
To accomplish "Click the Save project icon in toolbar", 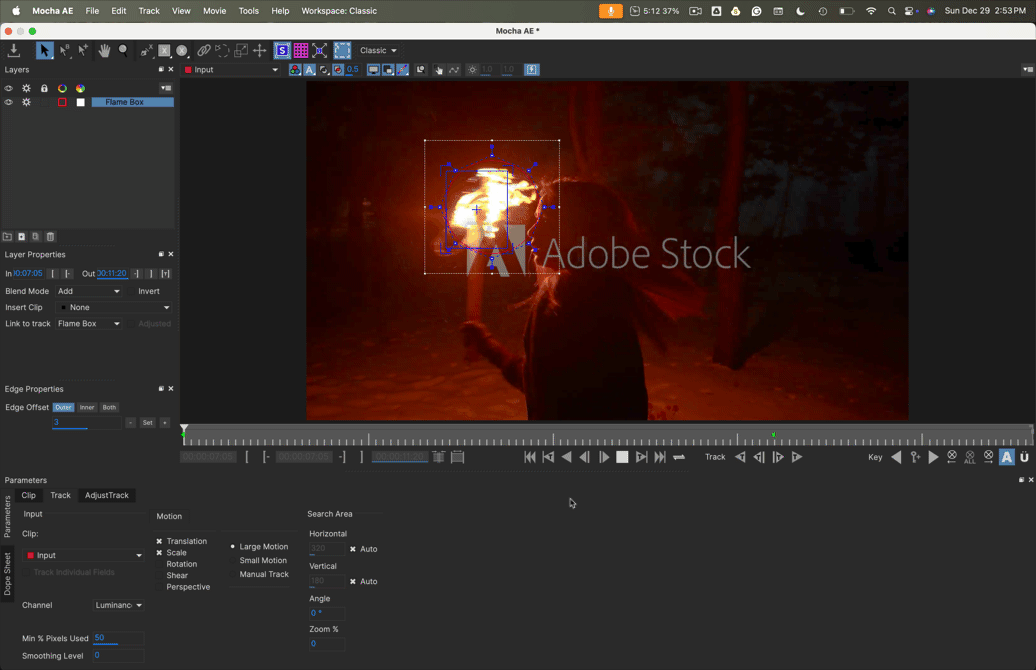I will tap(13, 50).
